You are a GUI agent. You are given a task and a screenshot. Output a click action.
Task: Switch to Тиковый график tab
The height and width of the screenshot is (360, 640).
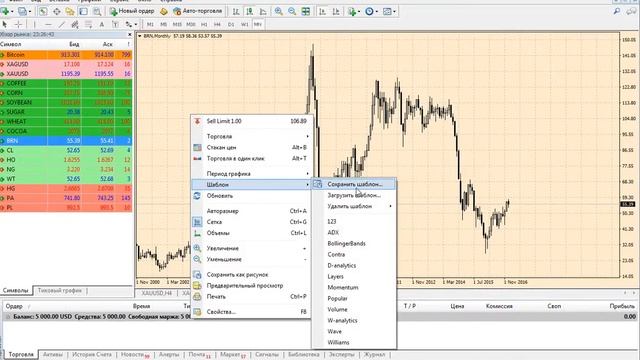(60, 291)
